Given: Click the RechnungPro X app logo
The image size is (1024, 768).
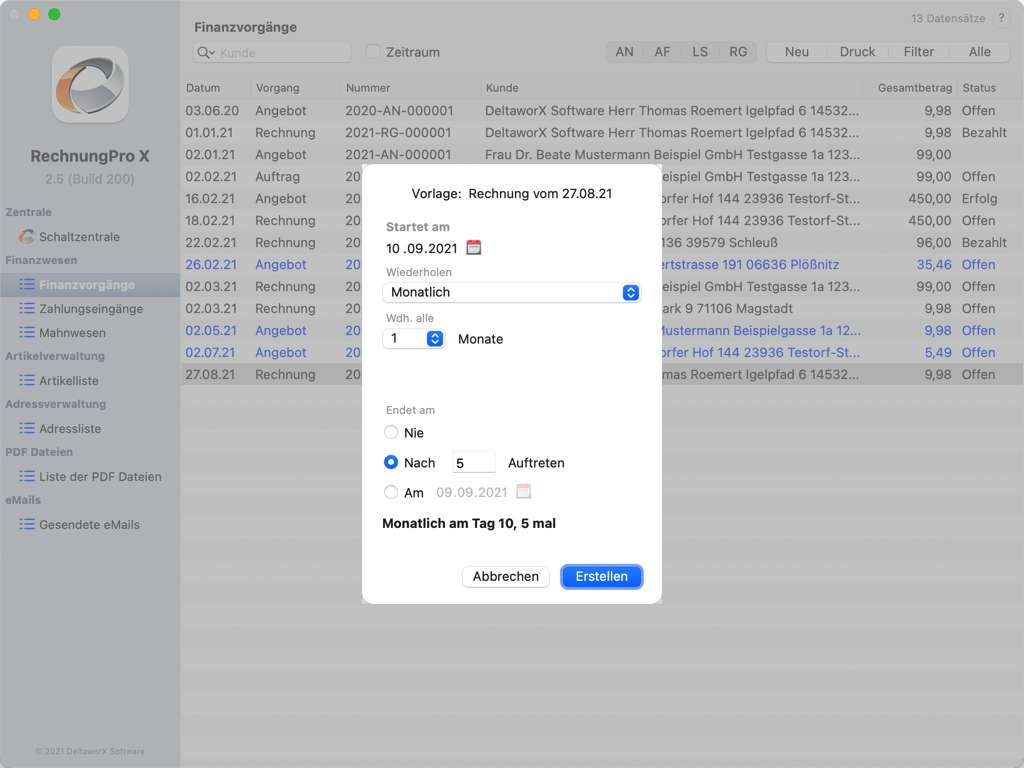Looking at the screenshot, I should tap(90, 84).
